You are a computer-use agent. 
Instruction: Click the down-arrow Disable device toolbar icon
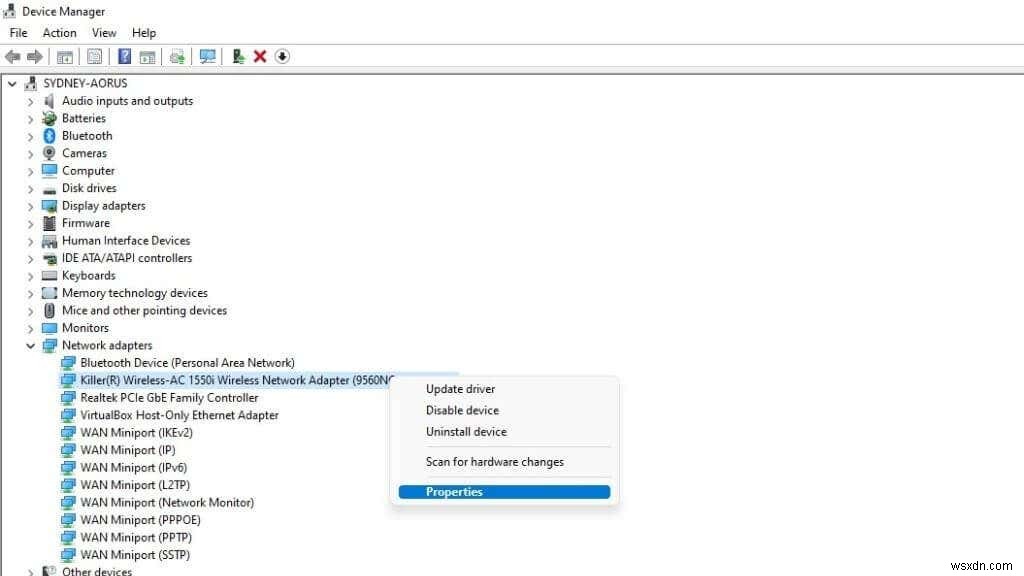point(282,57)
